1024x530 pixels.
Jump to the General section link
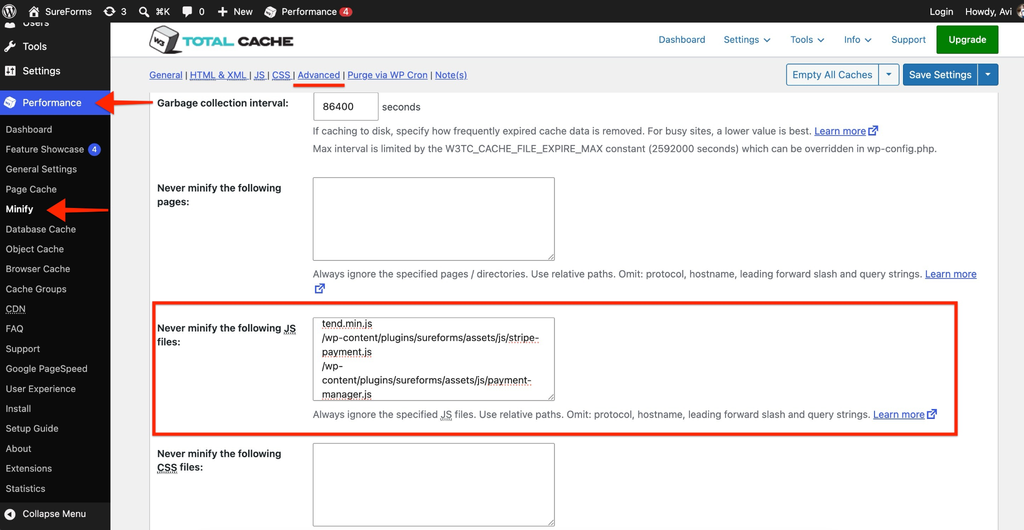coord(166,75)
